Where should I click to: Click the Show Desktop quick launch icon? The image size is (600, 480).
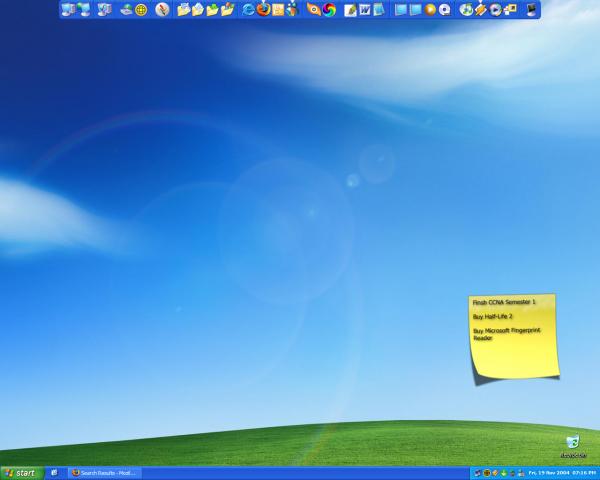pos(54,473)
